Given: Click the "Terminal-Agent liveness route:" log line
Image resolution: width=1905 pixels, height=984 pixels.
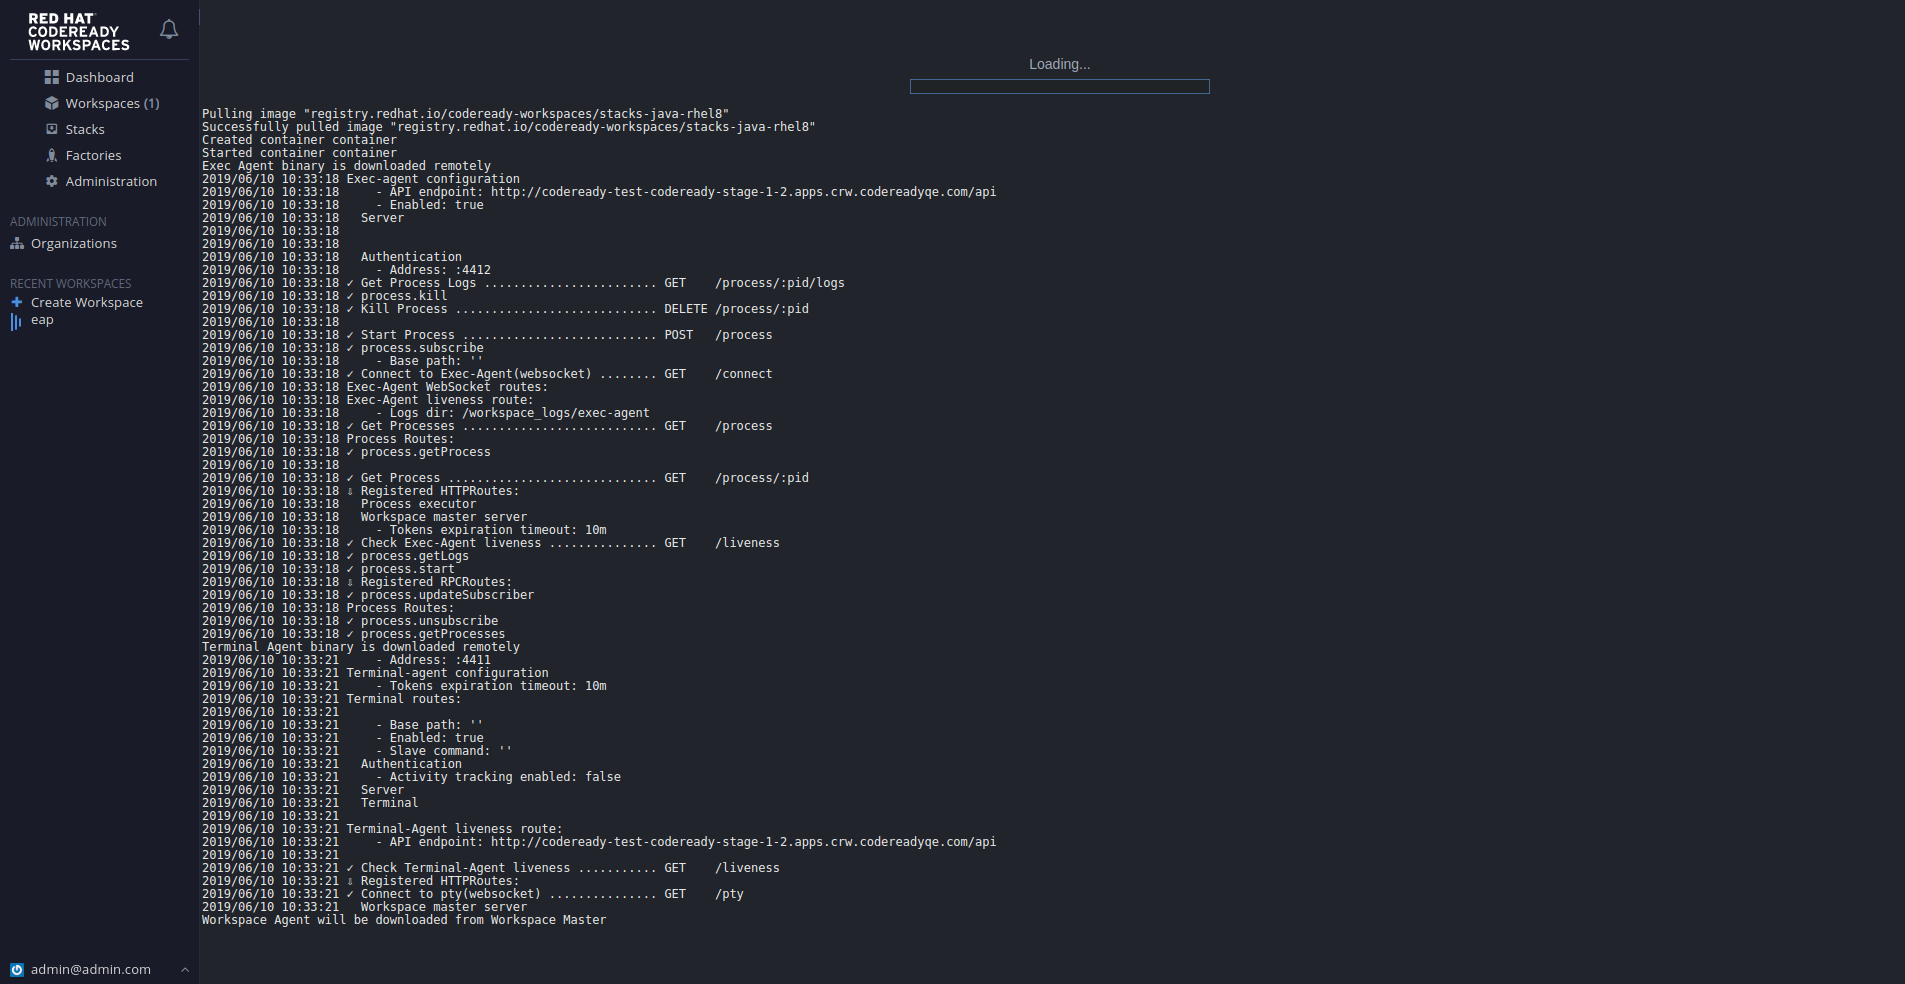Looking at the screenshot, I should click(382, 829).
